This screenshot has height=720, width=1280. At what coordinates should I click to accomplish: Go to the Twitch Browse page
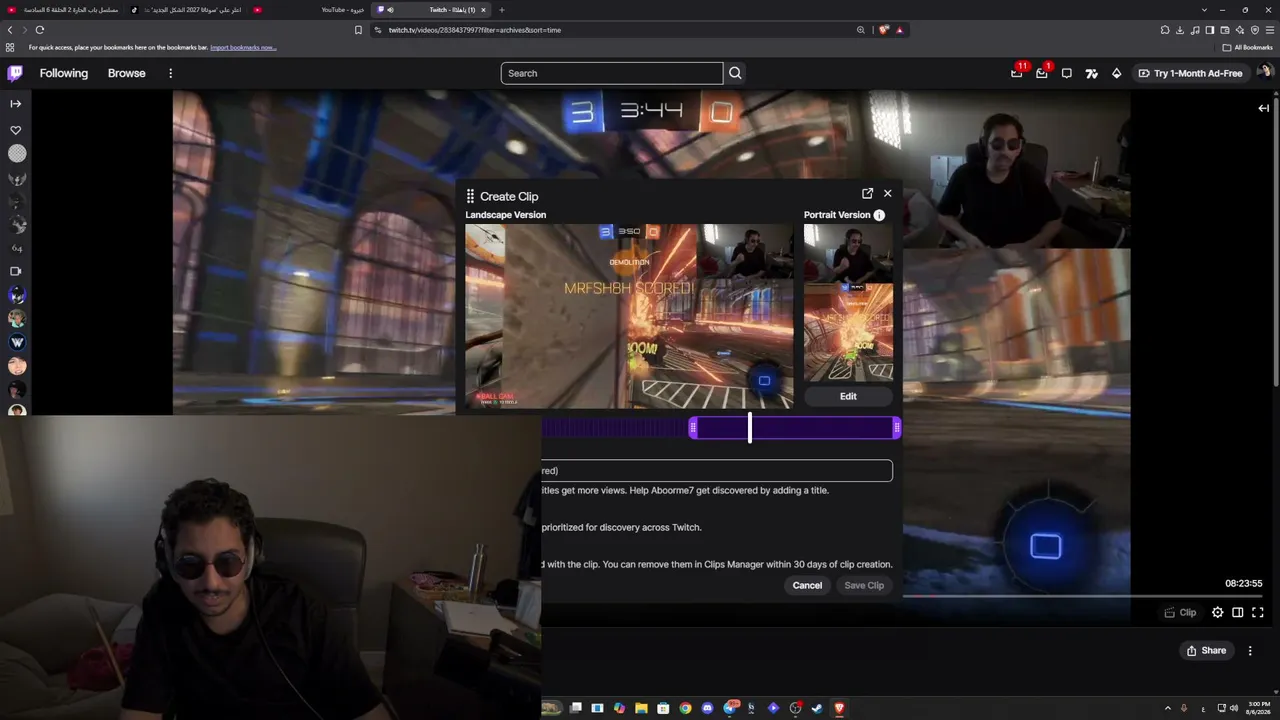tap(127, 73)
